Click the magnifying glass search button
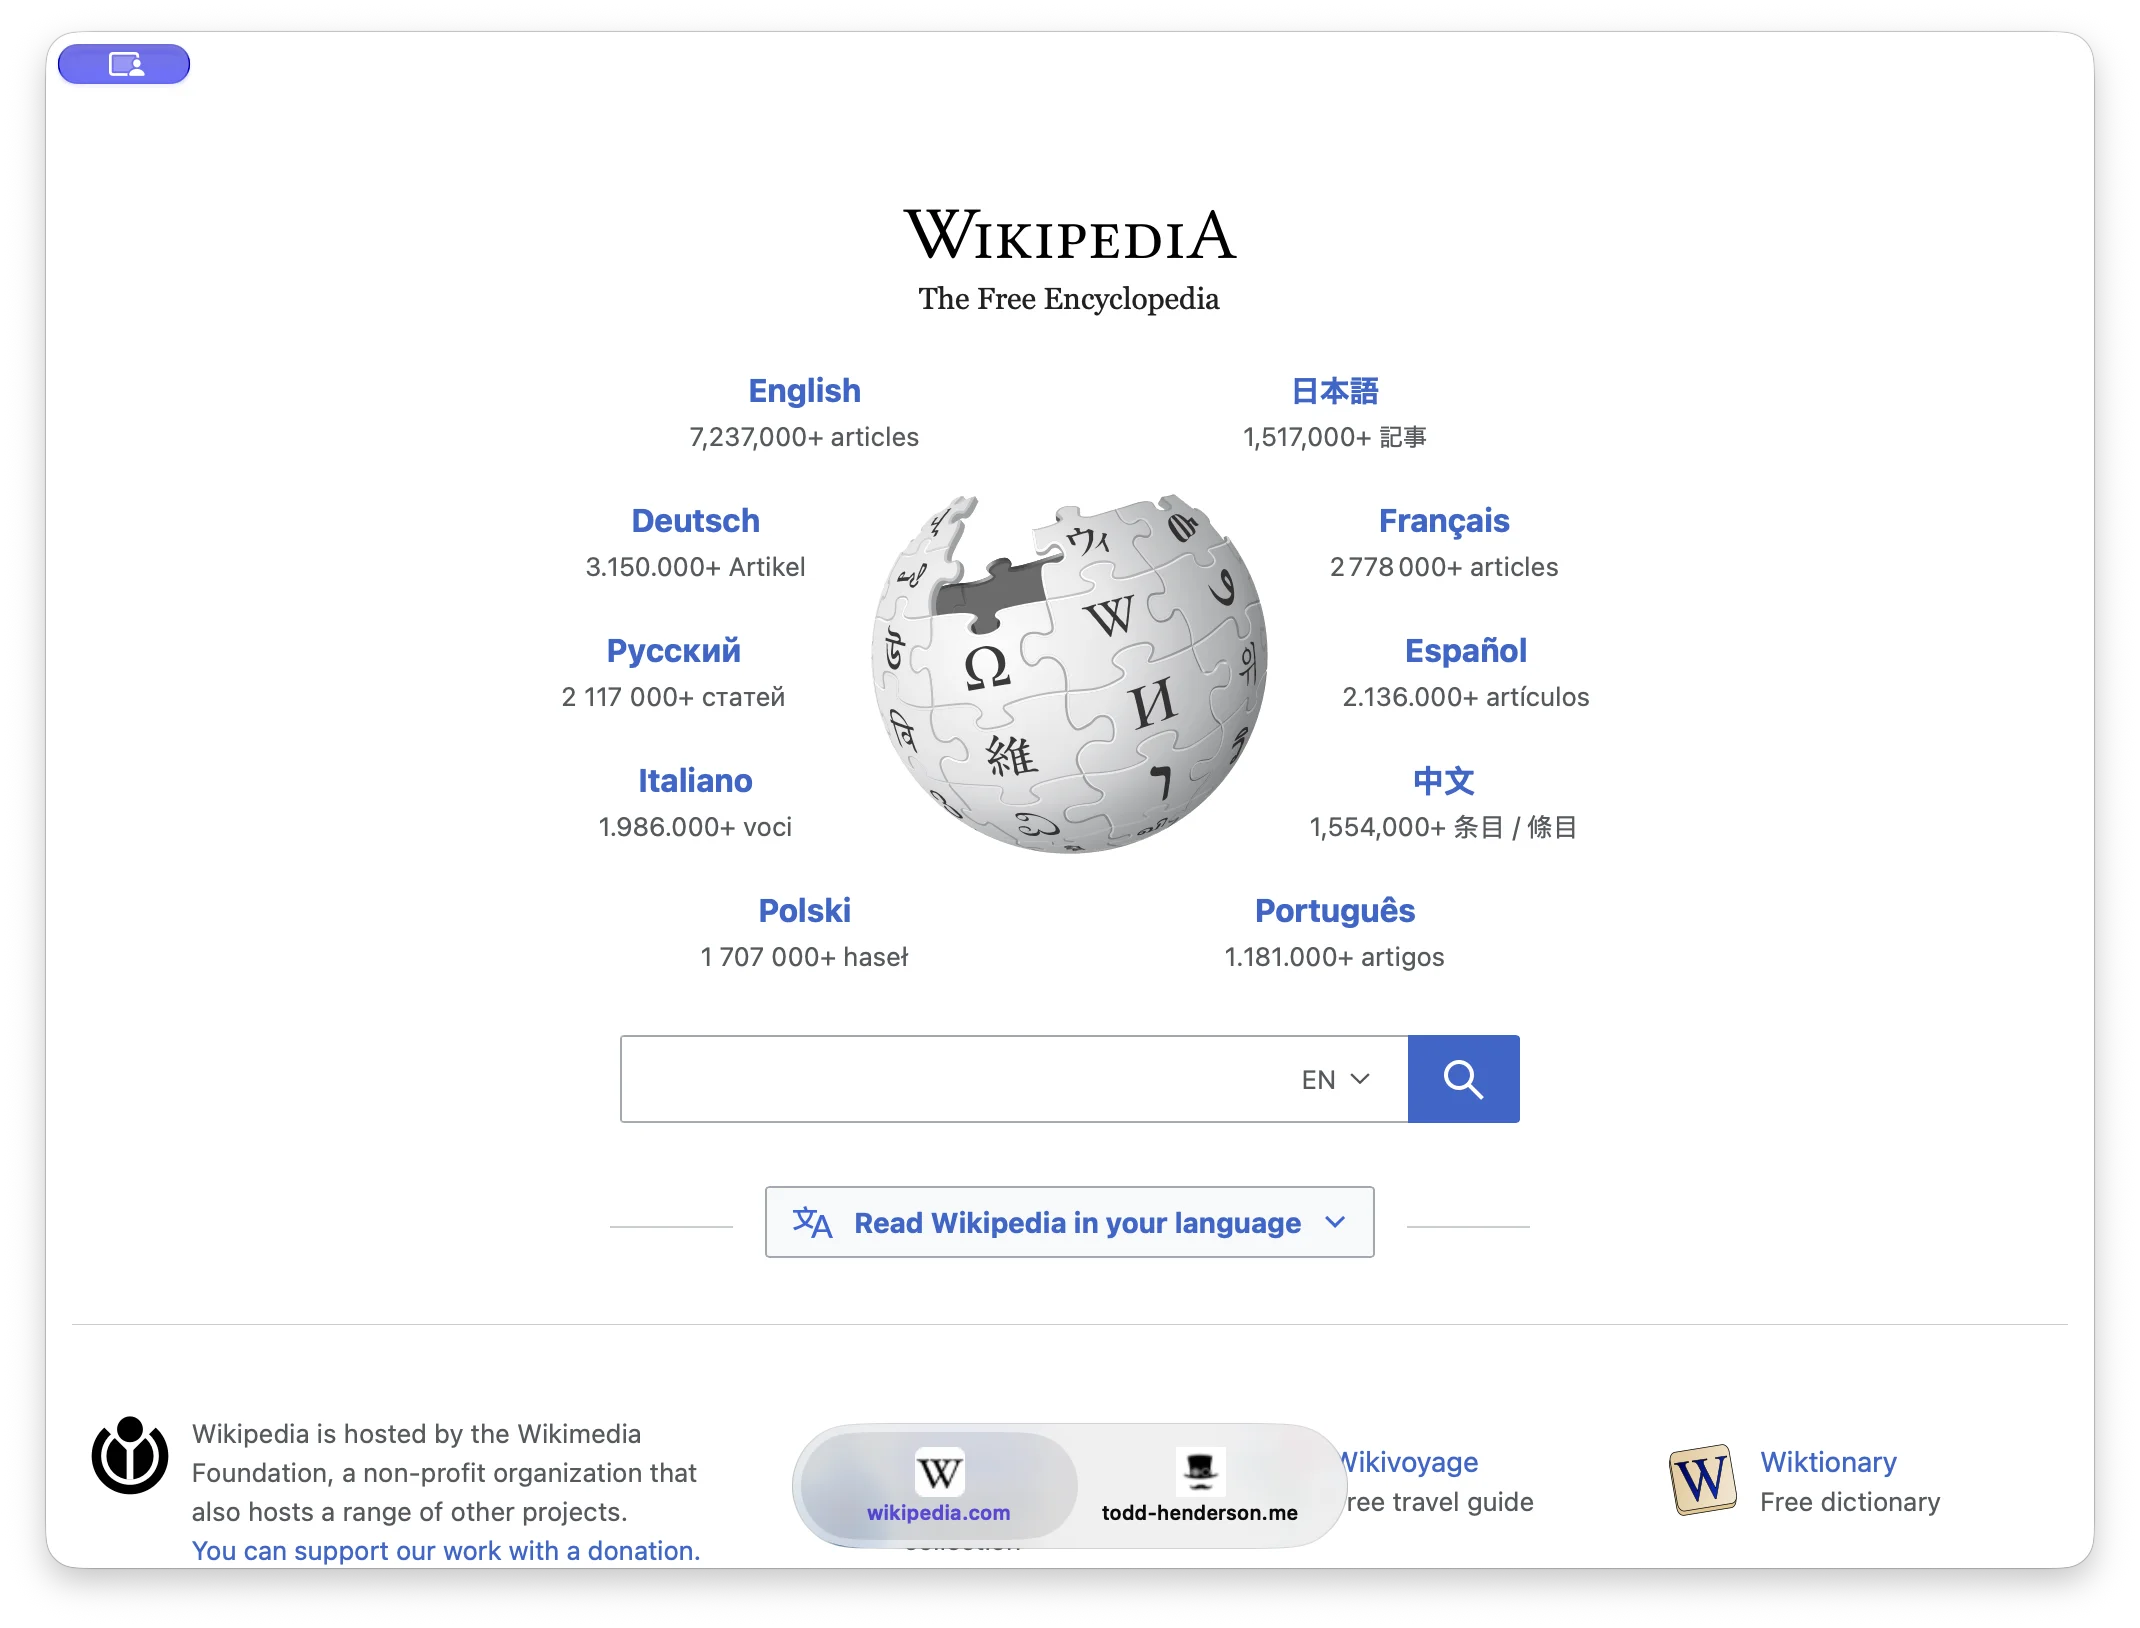Image resolution: width=2140 pixels, height=1628 pixels. 1463,1079
